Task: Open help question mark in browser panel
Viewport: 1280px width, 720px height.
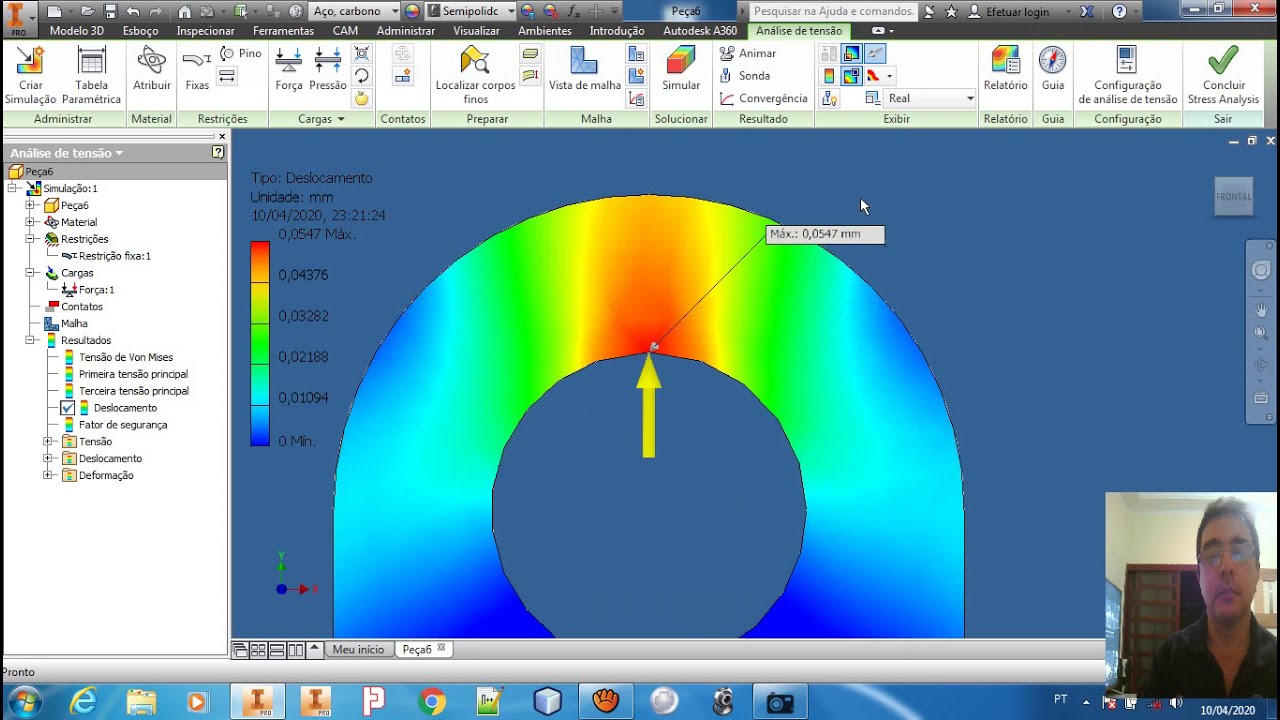Action: 218,152
